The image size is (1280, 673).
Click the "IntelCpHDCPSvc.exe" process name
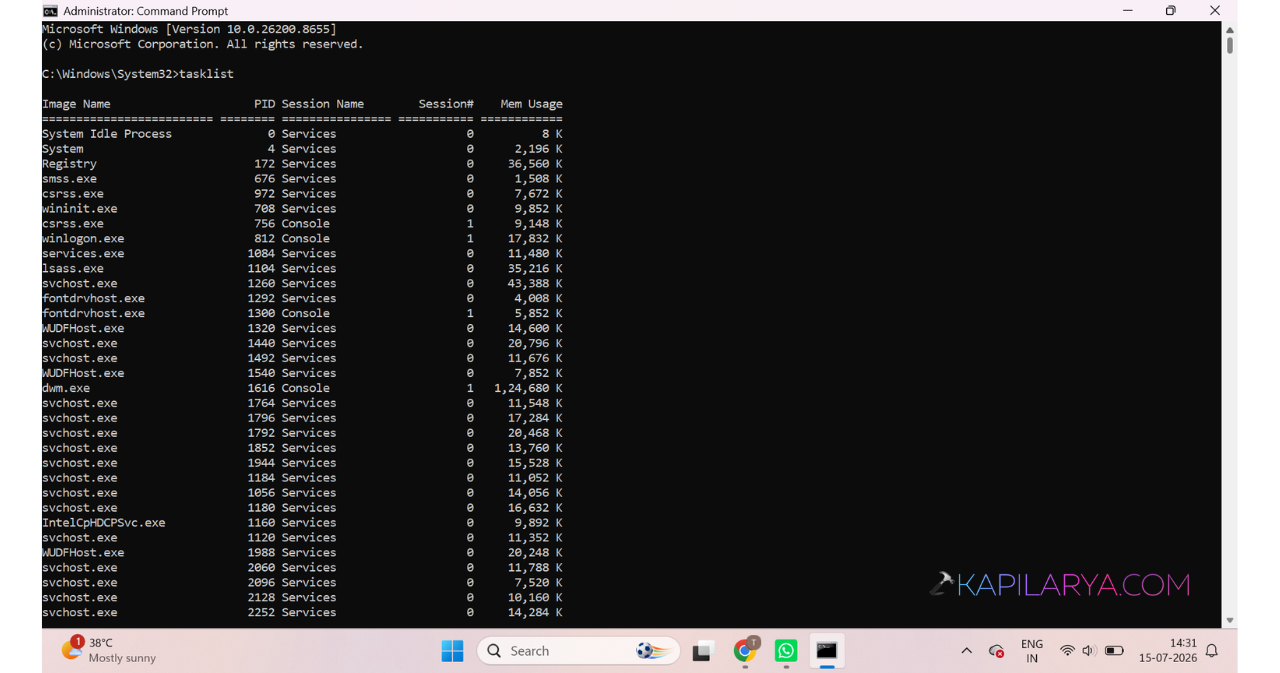[x=104, y=523]
